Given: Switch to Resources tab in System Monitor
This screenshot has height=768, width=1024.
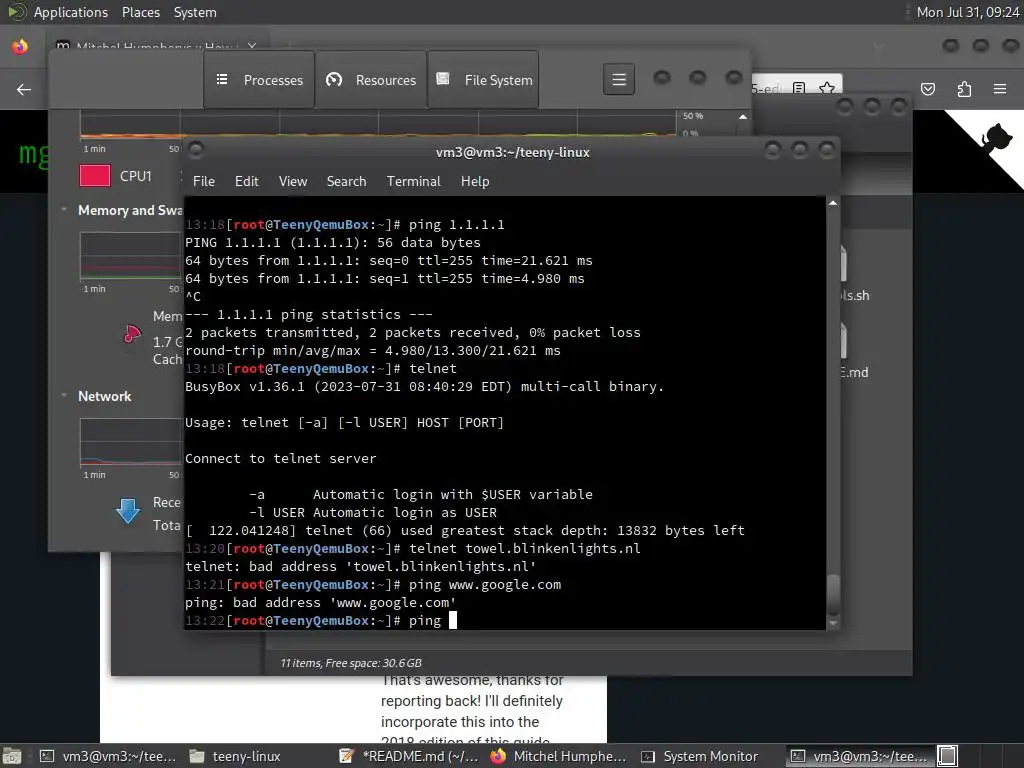Looking at the screenshot, I should [x=371, y=80].
